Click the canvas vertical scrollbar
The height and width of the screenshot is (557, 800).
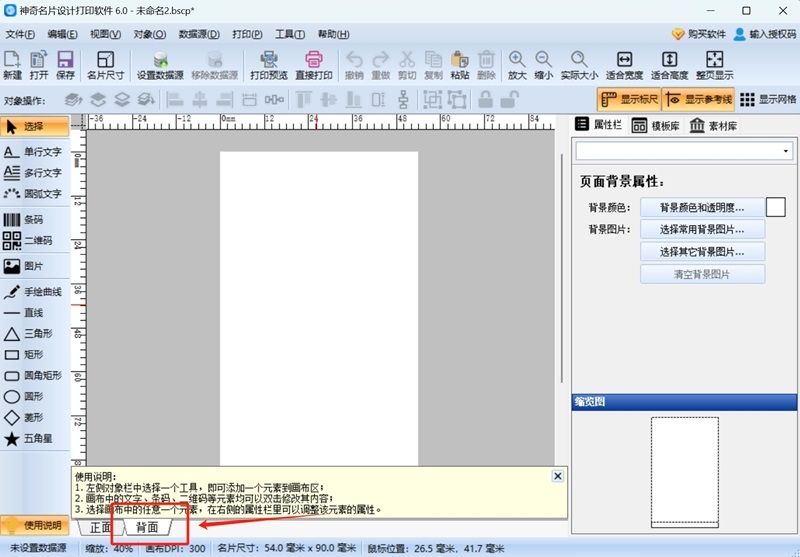click(562, 268)
